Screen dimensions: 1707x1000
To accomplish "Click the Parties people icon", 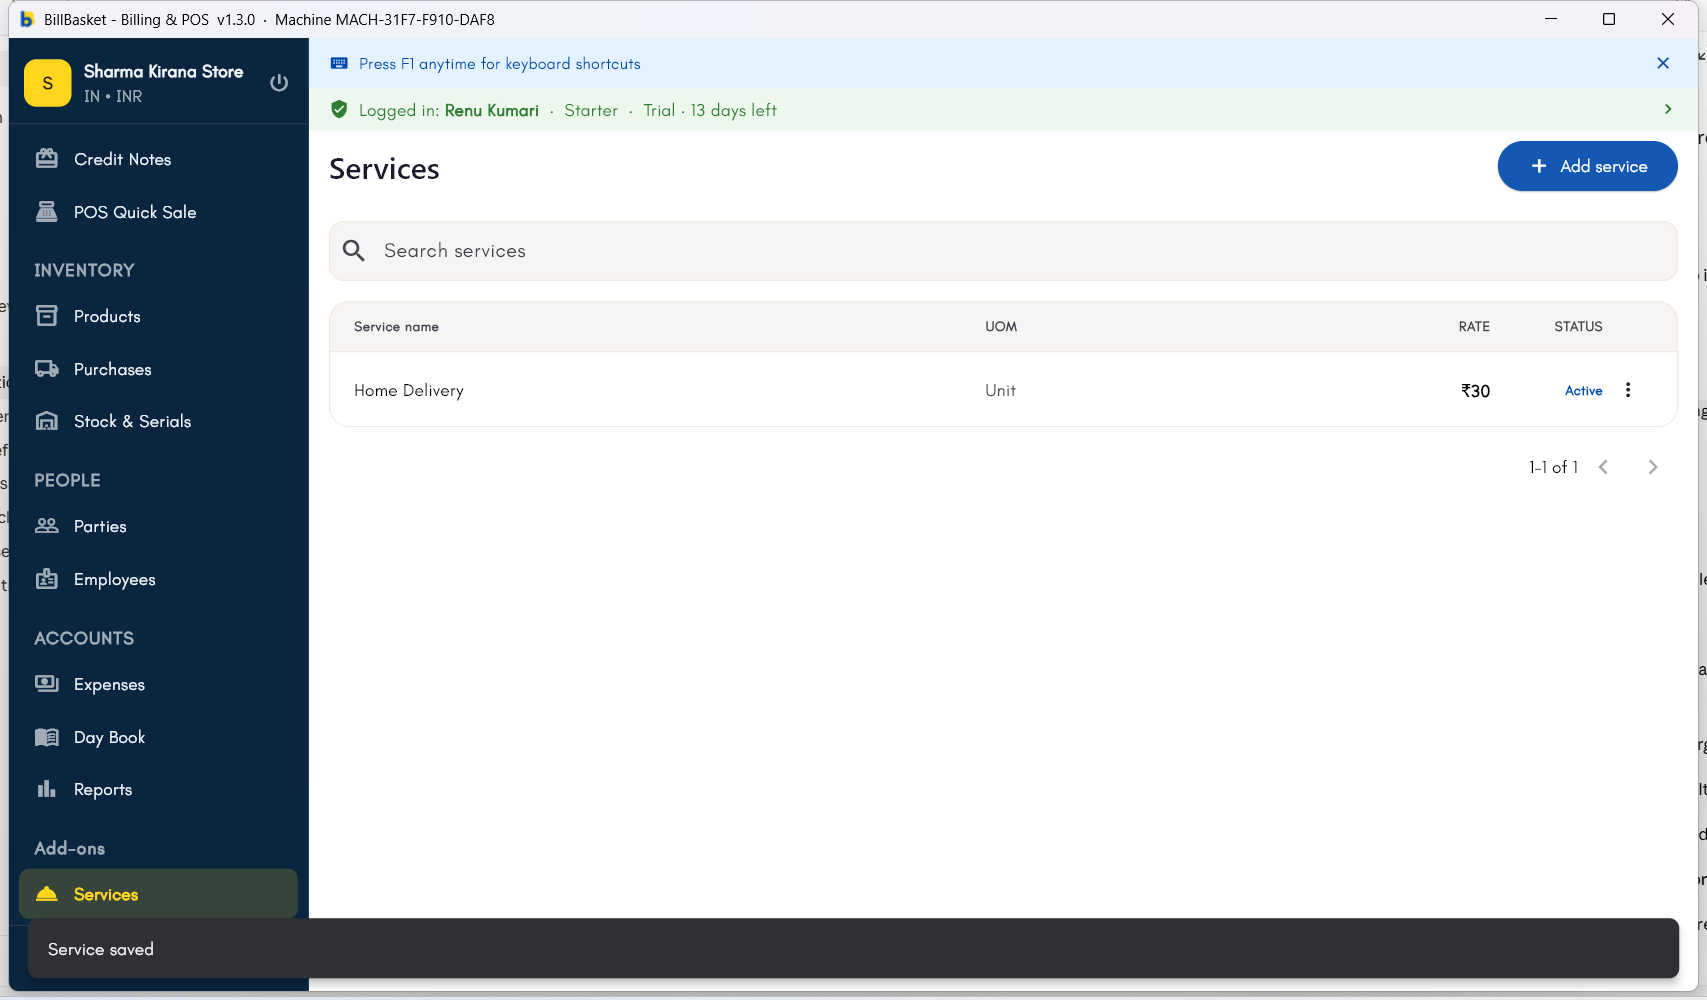I will (x=47, y=525).
